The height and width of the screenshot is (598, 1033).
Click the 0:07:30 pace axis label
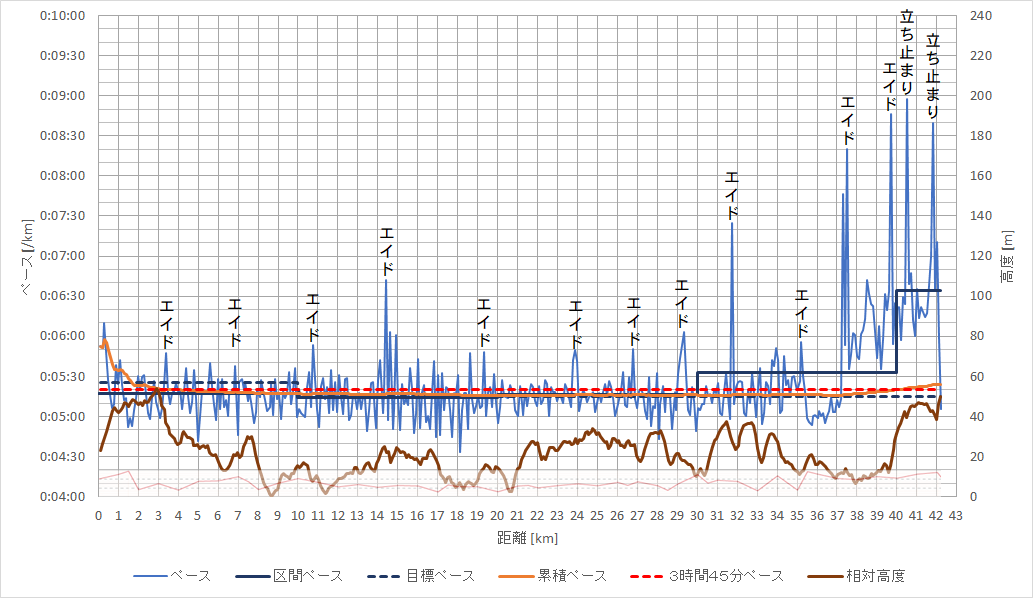pos(63,216)
